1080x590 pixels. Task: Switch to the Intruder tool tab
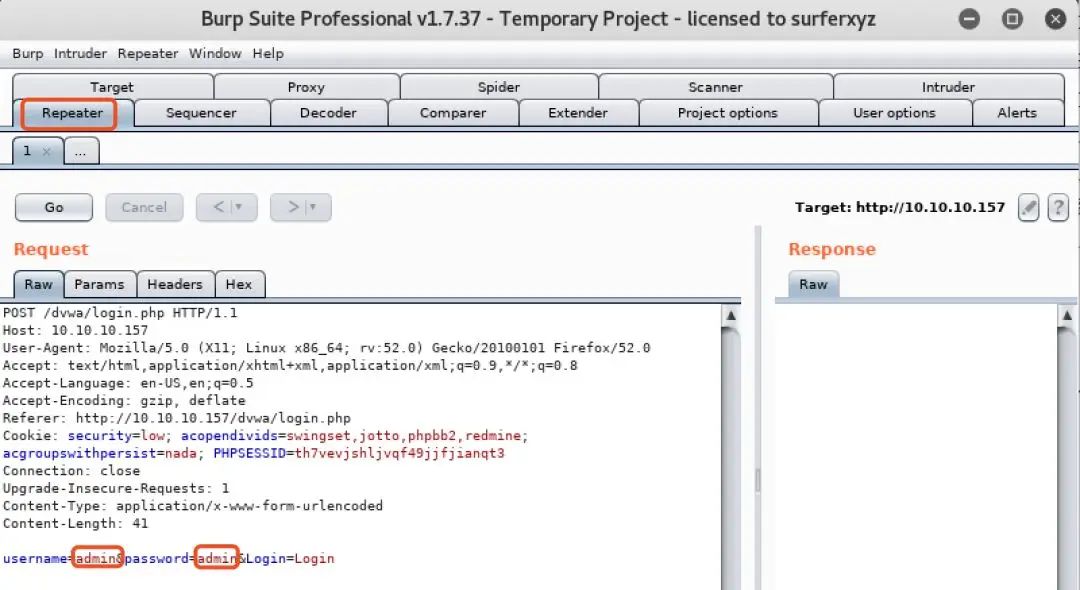[x=948, y=87]
